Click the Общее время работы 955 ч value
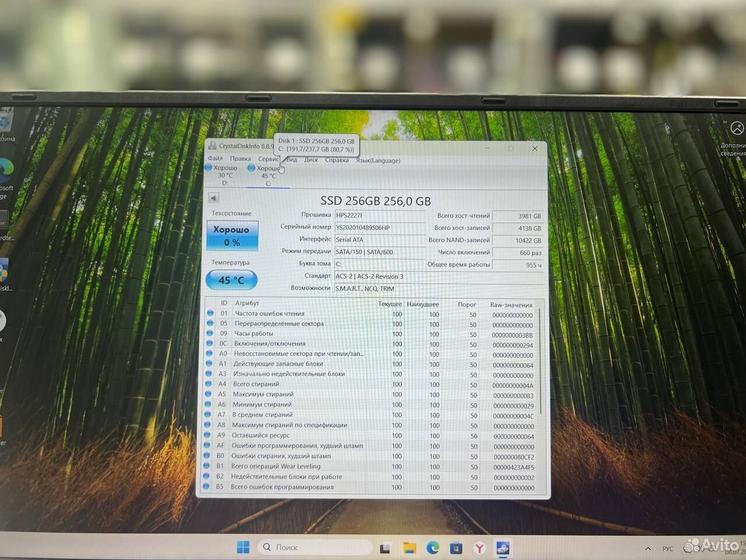Image resolution: width=746 pixels, height=560 pixels. (x=518, y=265)
